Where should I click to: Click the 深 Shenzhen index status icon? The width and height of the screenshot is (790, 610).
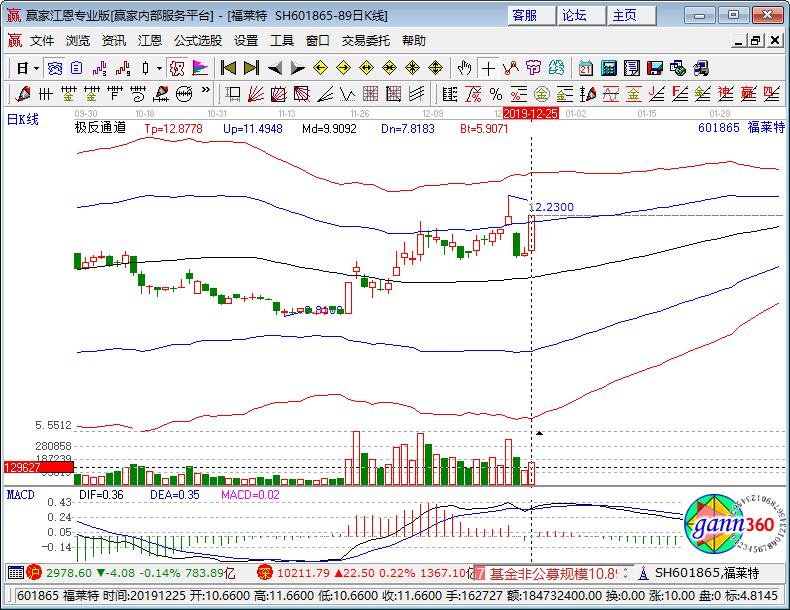click(265, 573)
